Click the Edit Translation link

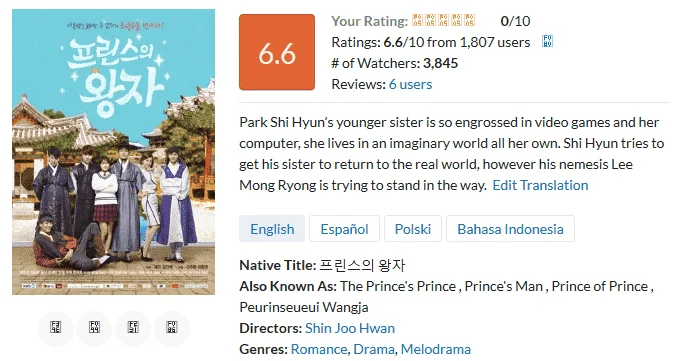pos(540,185)
